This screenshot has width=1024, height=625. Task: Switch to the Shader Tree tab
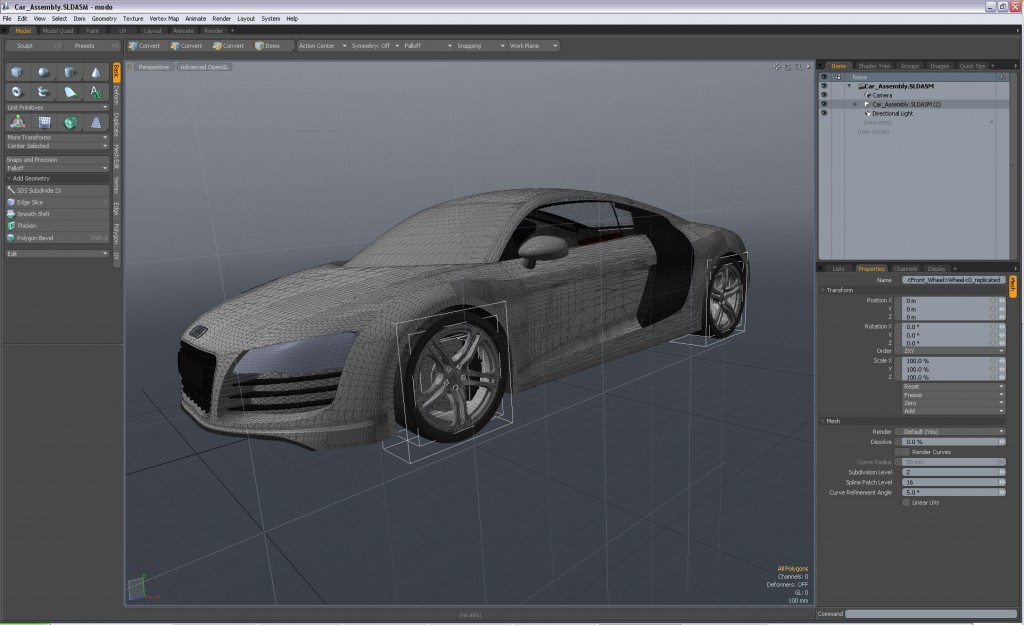(874, 66)
